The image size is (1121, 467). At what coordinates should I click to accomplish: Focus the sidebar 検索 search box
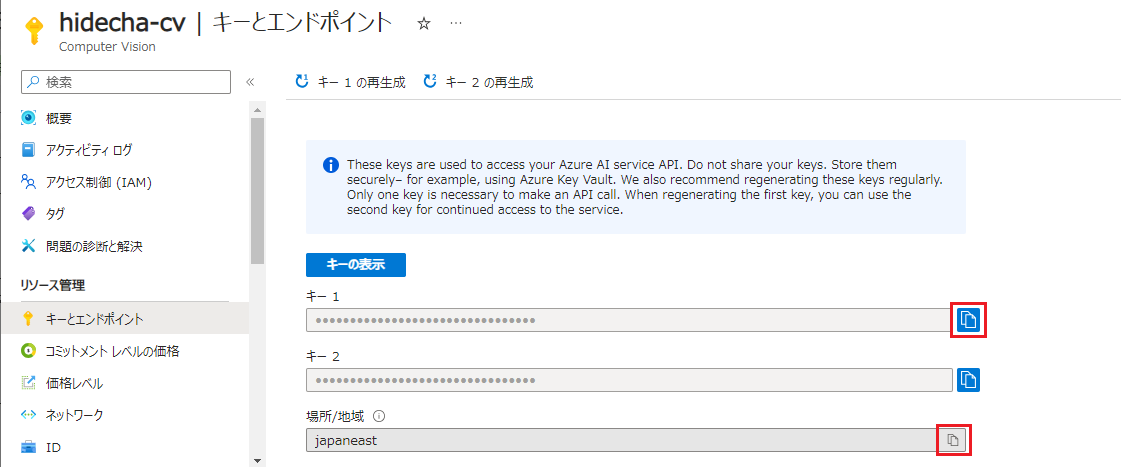point(126,82)
